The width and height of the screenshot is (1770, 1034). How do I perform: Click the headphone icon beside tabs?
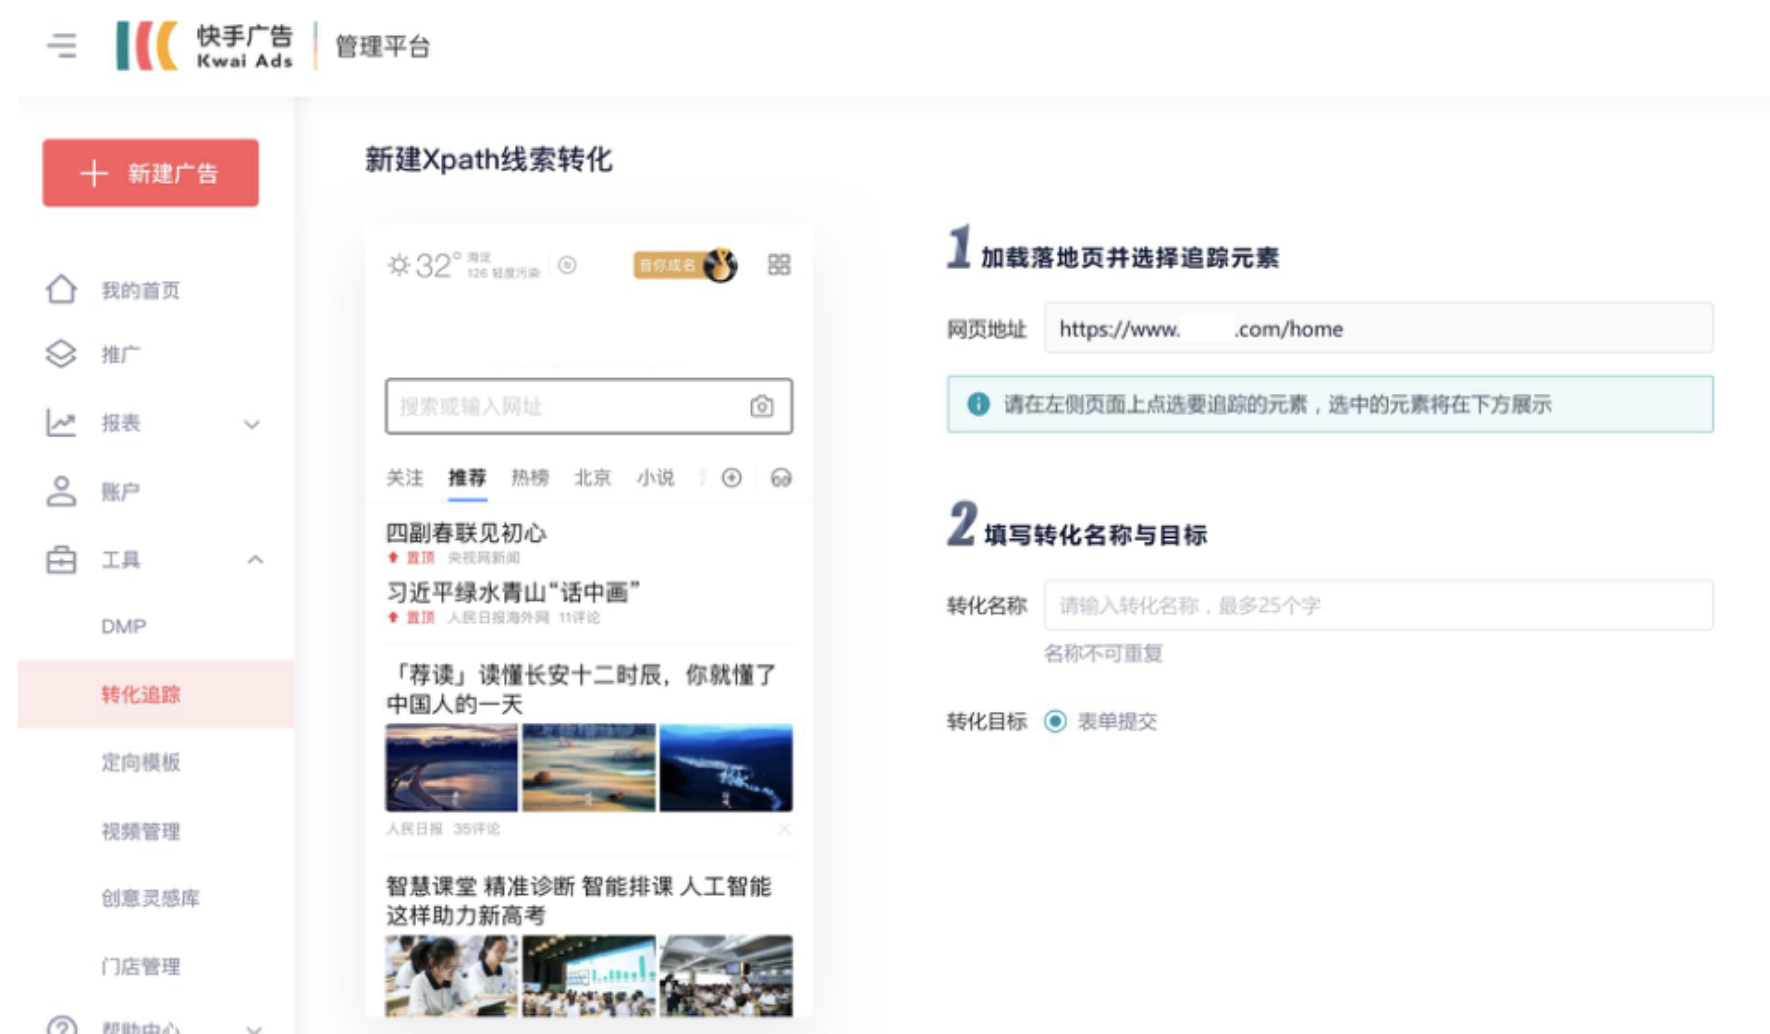click(781, 478)
